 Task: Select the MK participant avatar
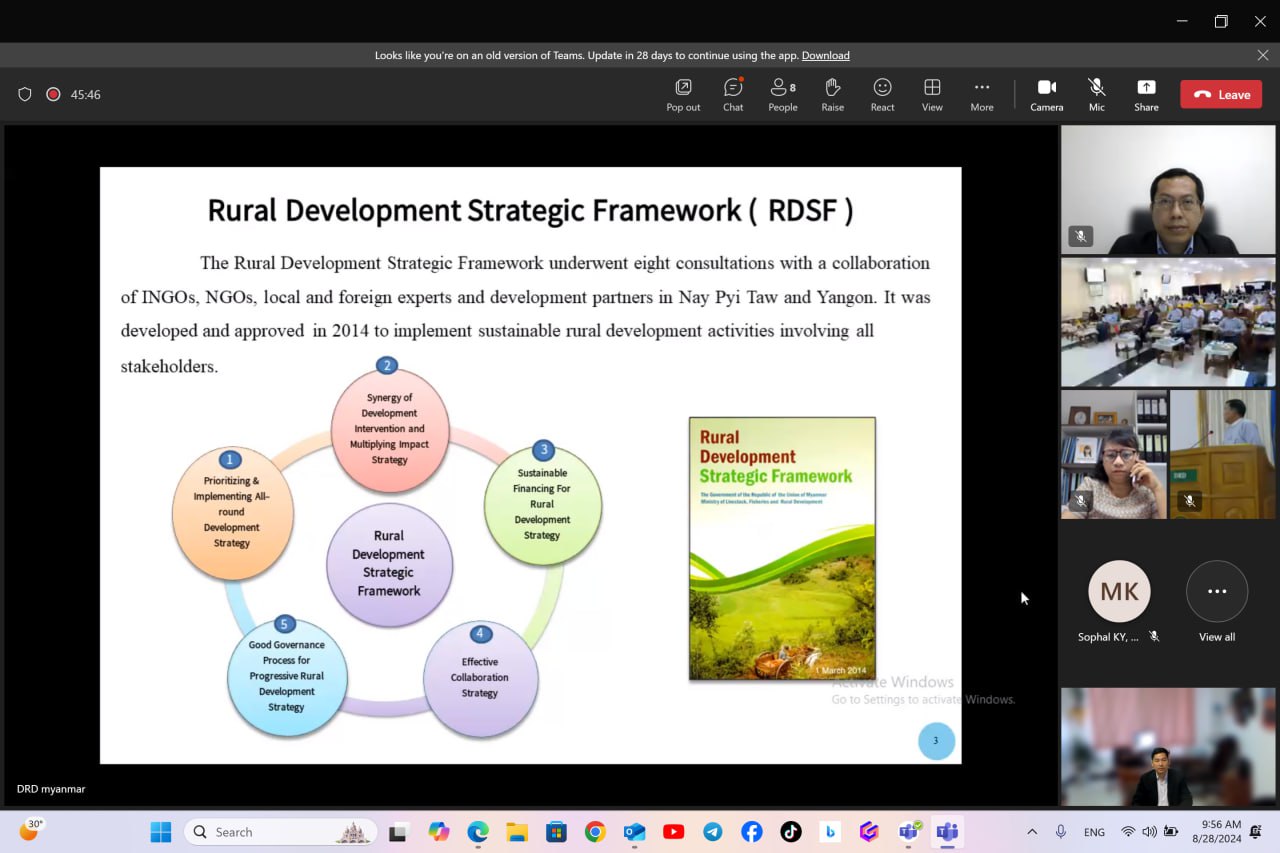click(1119, 592)
